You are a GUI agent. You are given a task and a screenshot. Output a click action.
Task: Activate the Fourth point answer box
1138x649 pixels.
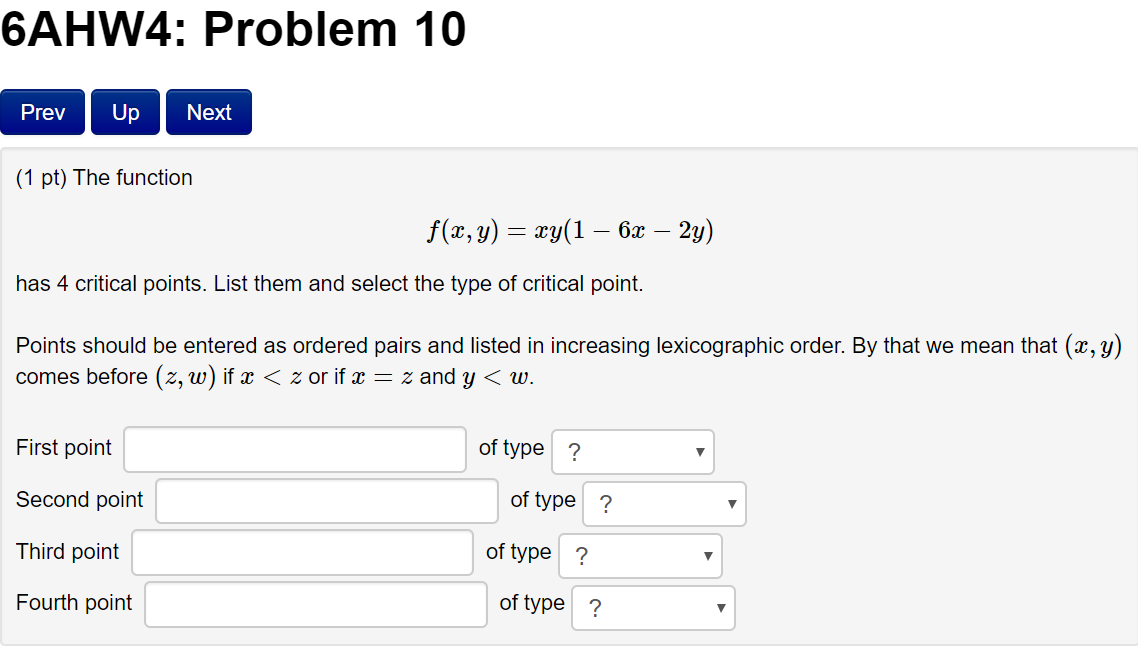[x=315, y=604]
